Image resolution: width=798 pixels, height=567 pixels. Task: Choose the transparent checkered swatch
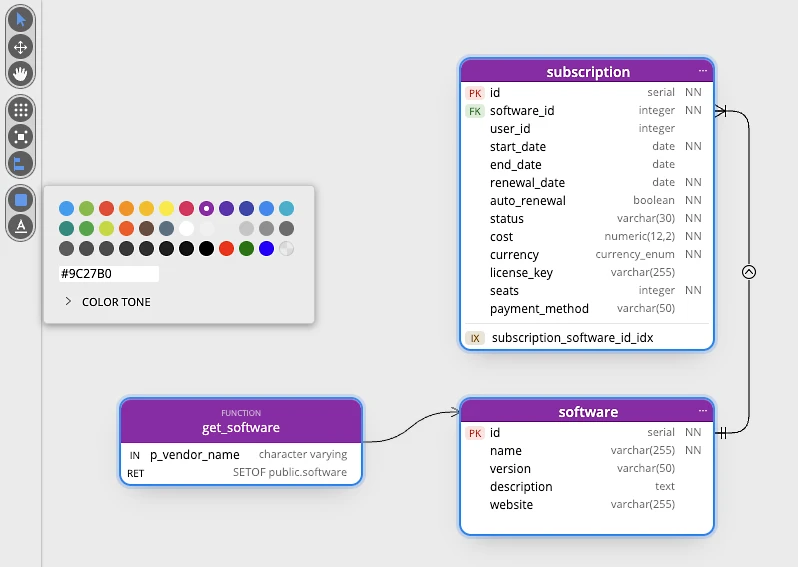[287, 248]
